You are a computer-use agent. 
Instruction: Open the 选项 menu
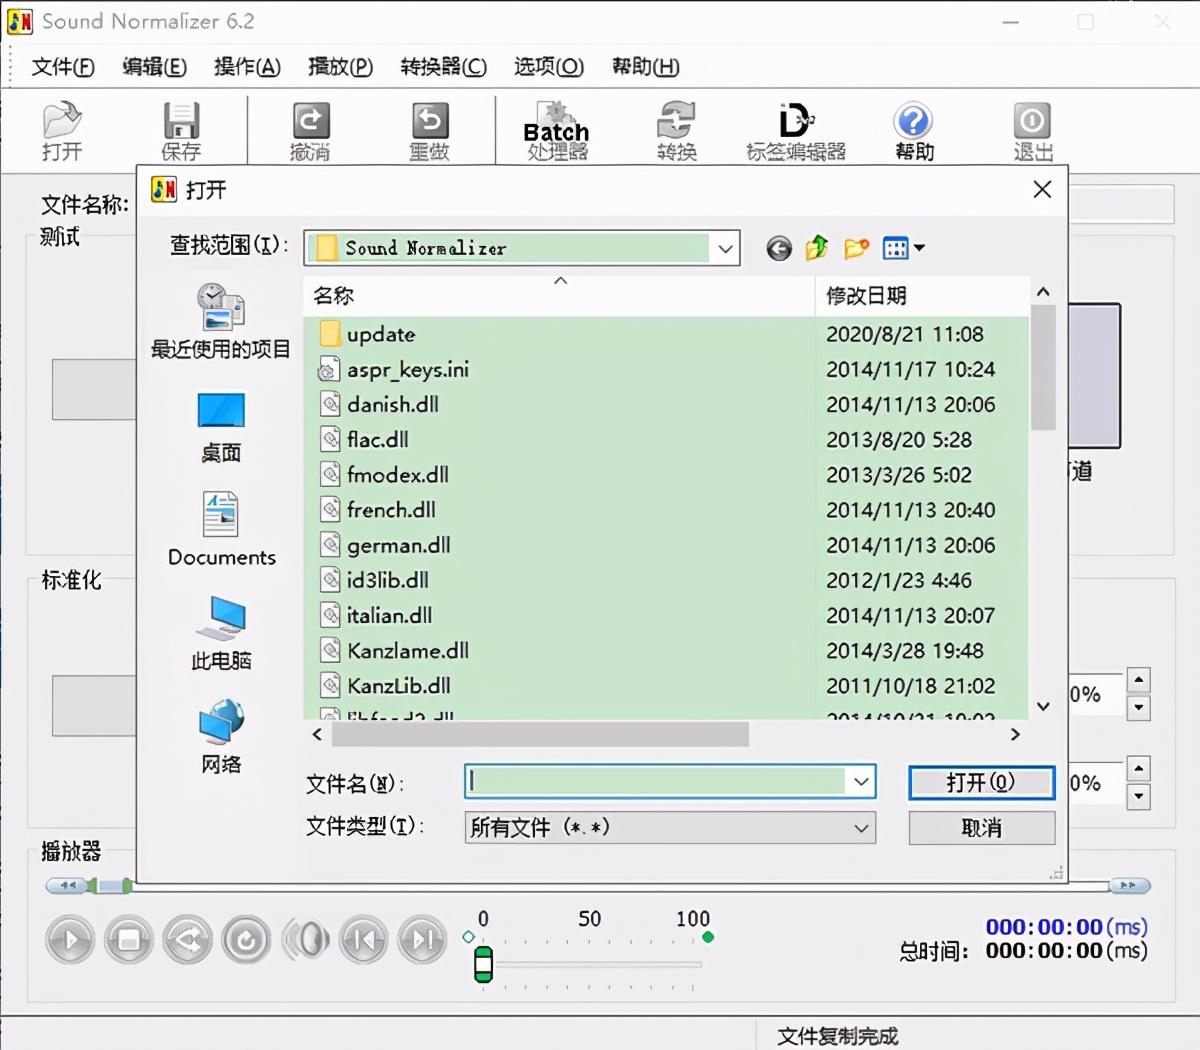tap(548, 67)
